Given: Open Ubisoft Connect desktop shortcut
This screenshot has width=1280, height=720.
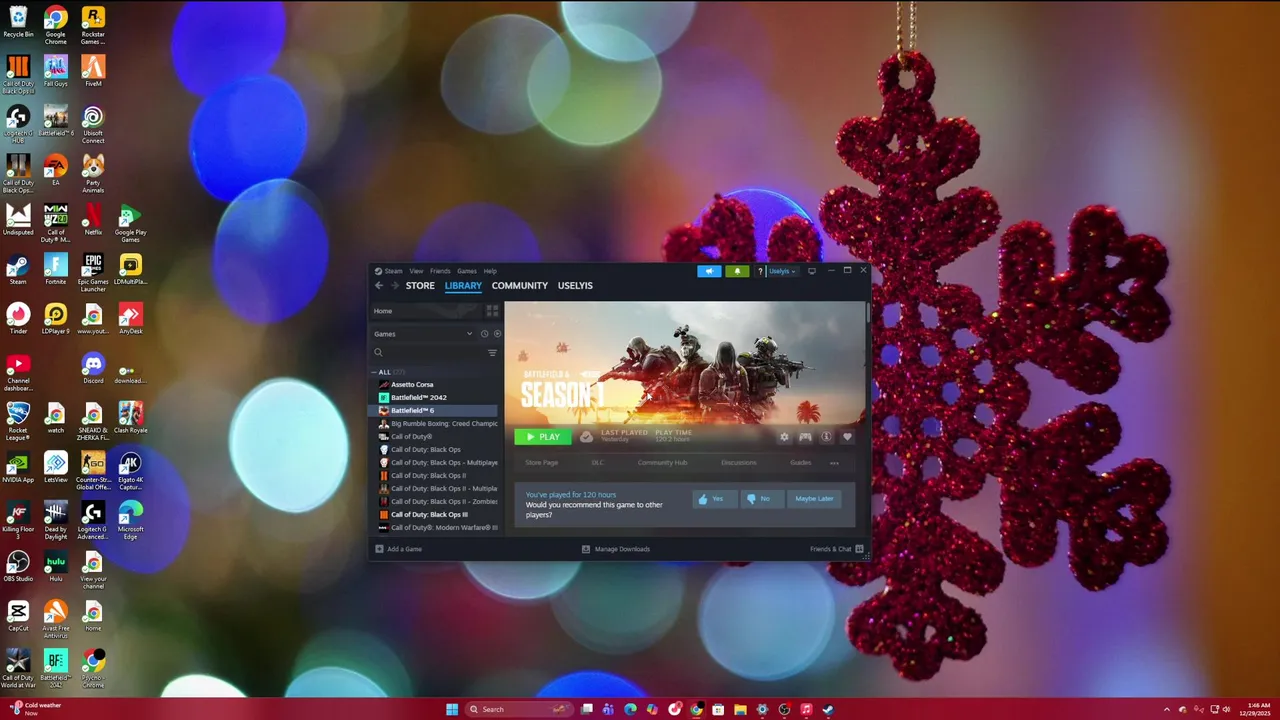Looking at the screenshot, I should click(x=93, y=124).
